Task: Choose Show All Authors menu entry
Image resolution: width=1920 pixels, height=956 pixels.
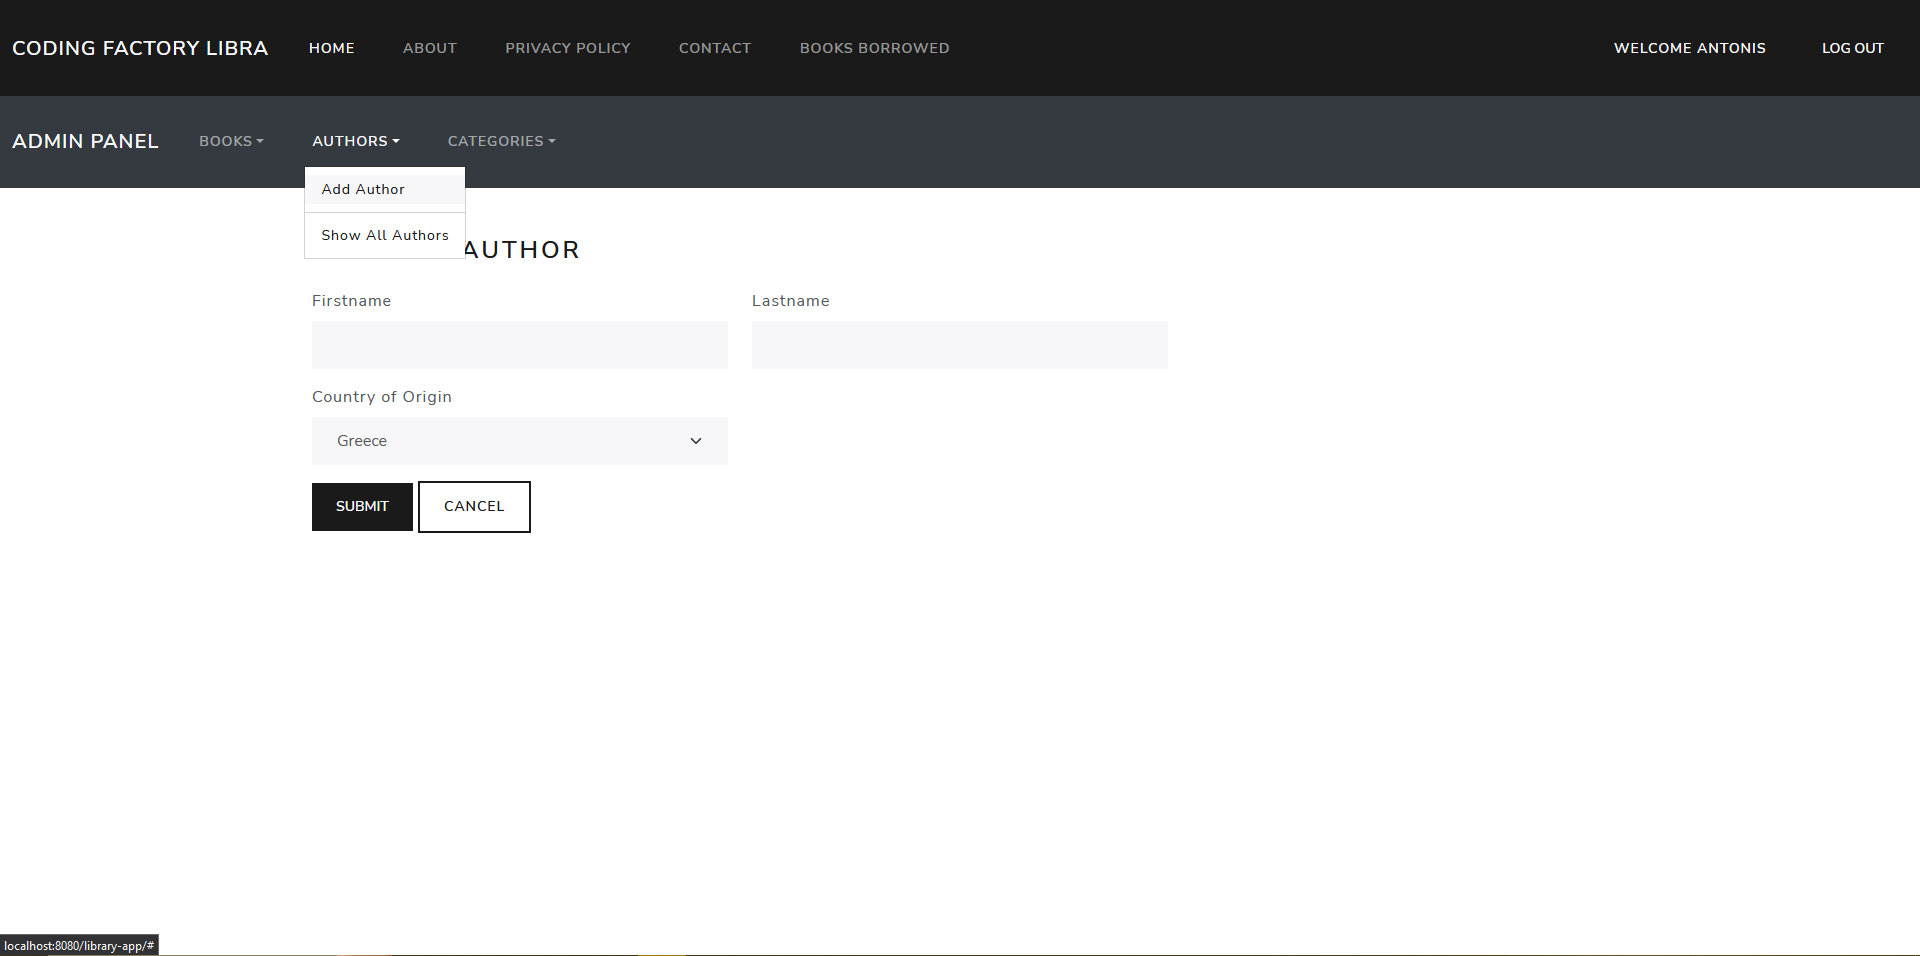Action: (384, 236)
